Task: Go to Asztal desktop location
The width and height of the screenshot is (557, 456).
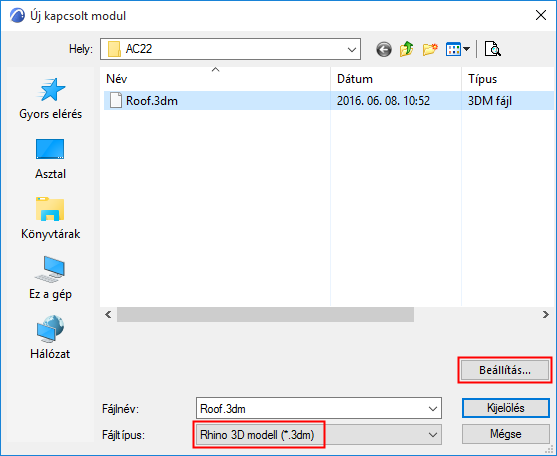Action: [x=50, y=159]
